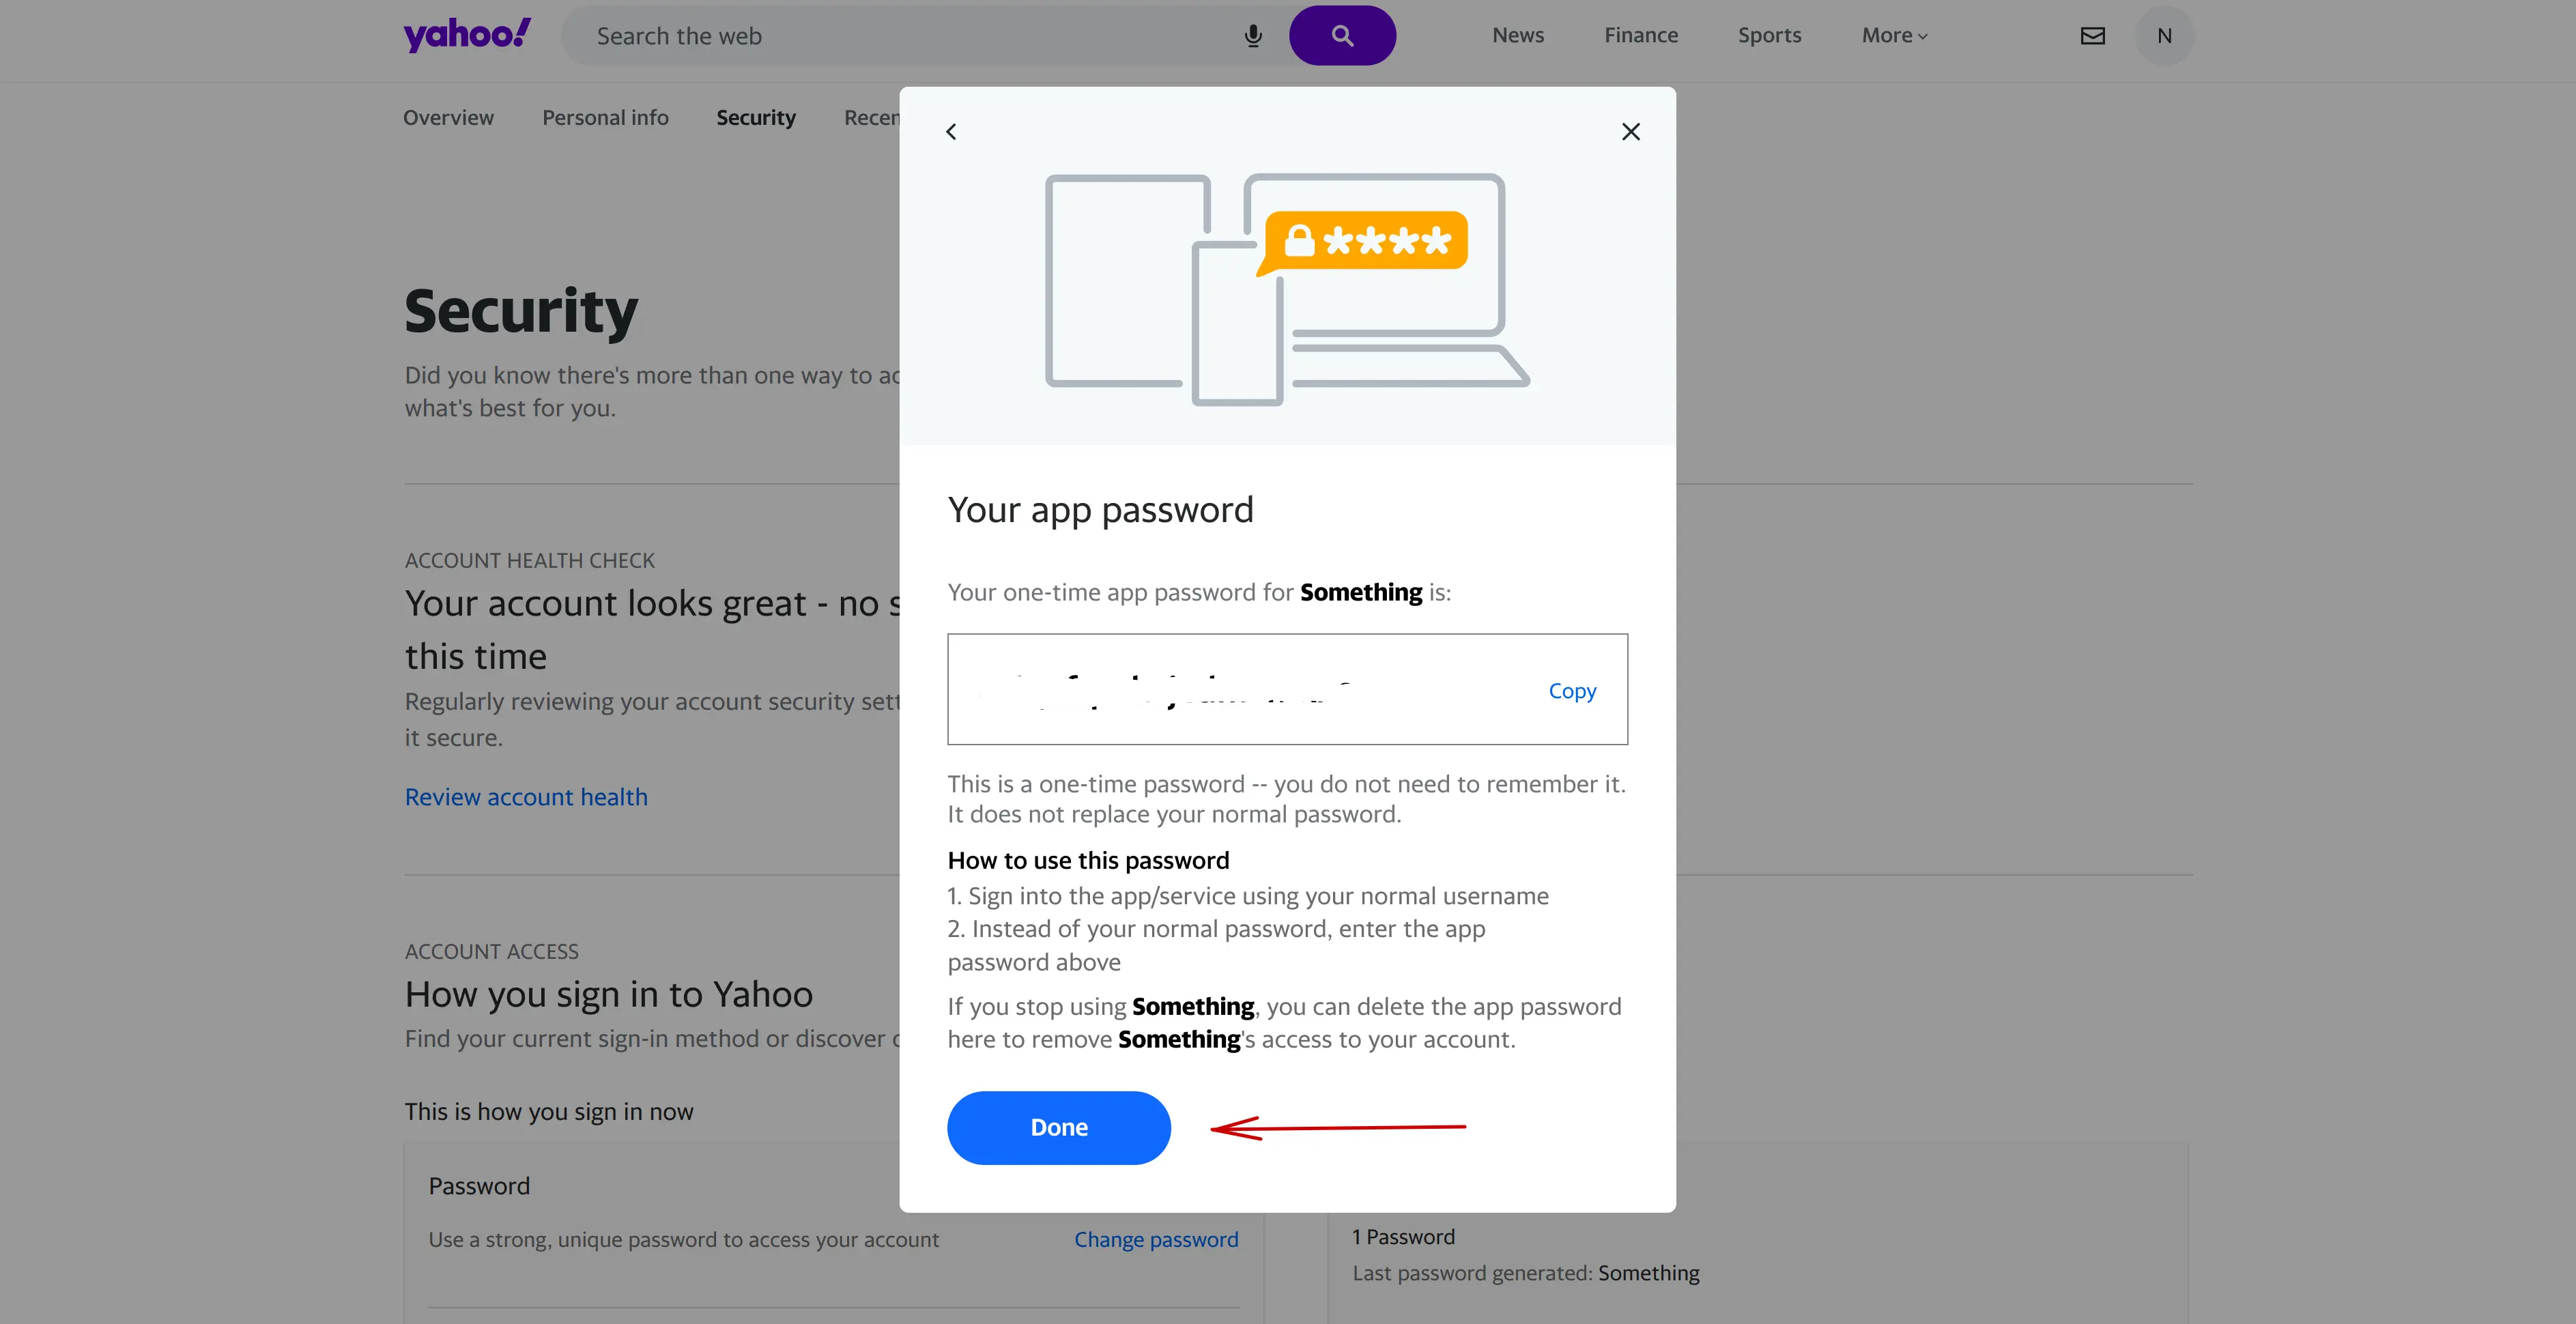The height and width of the screenshot is (1324, 2576).
Task: Select the Personal info tab
Action: tap(604, 117)
